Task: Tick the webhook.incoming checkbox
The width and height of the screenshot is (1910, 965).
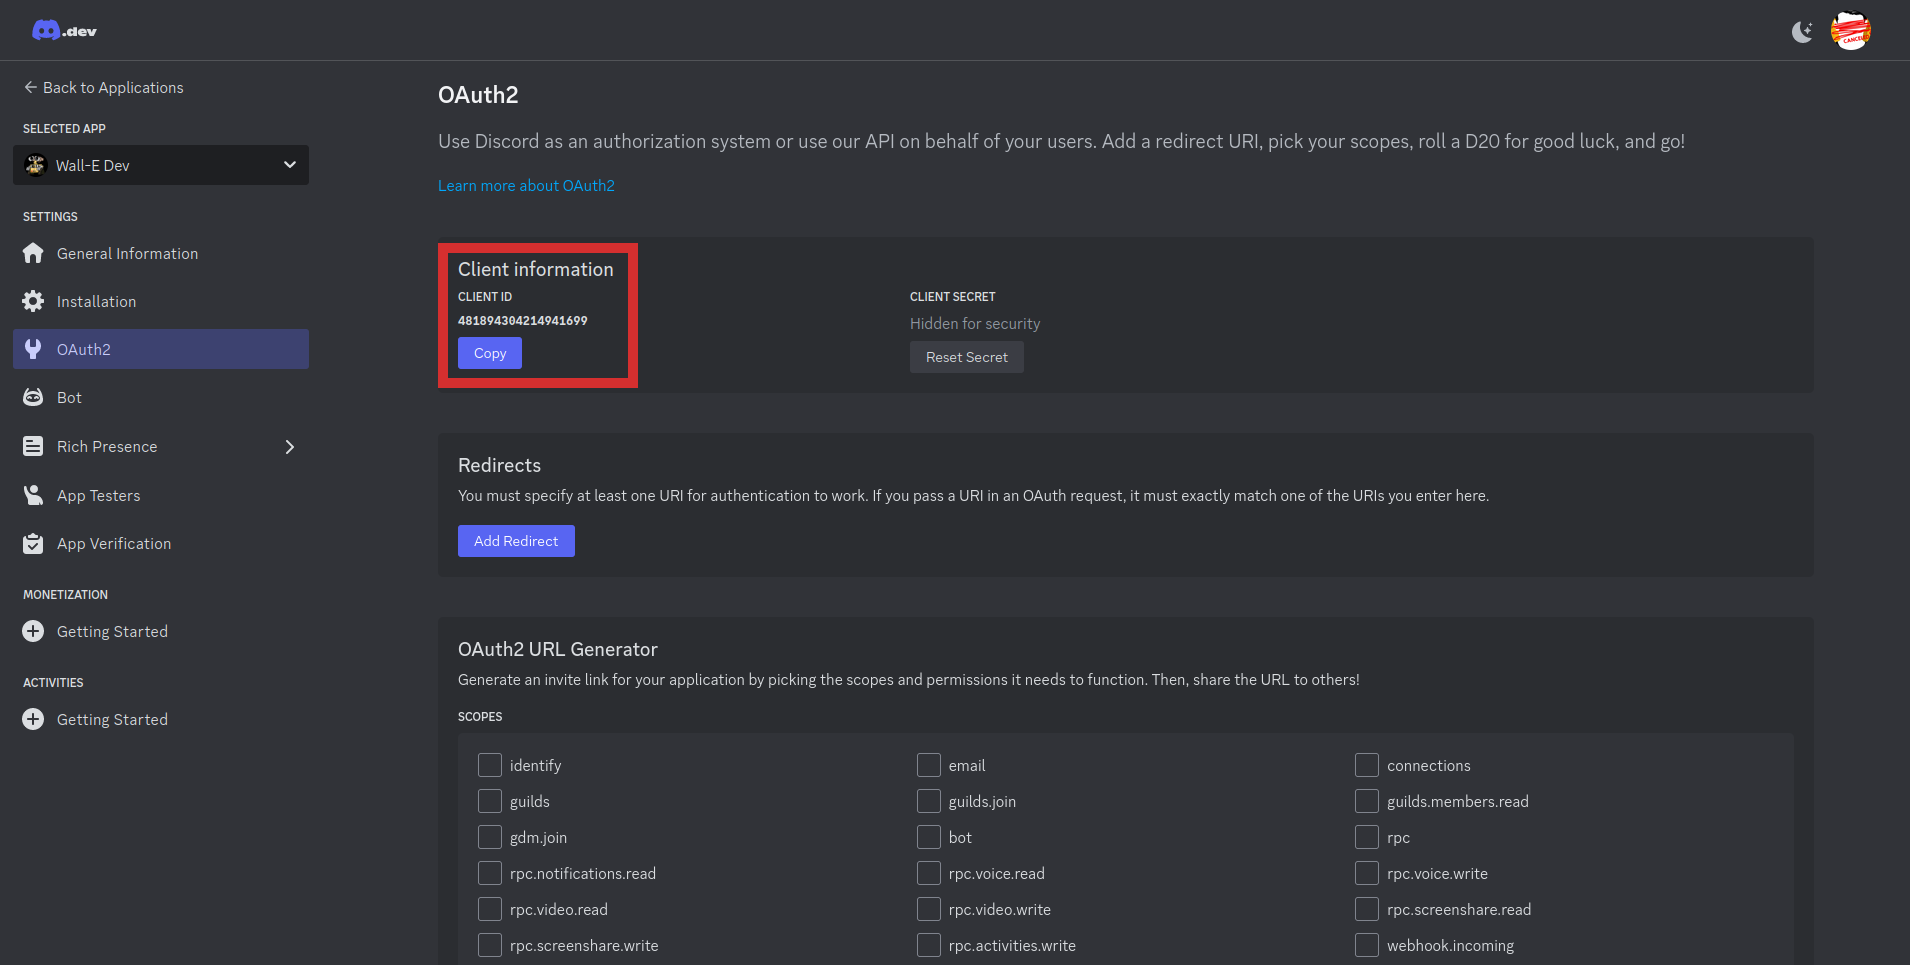Action: 1367,945
